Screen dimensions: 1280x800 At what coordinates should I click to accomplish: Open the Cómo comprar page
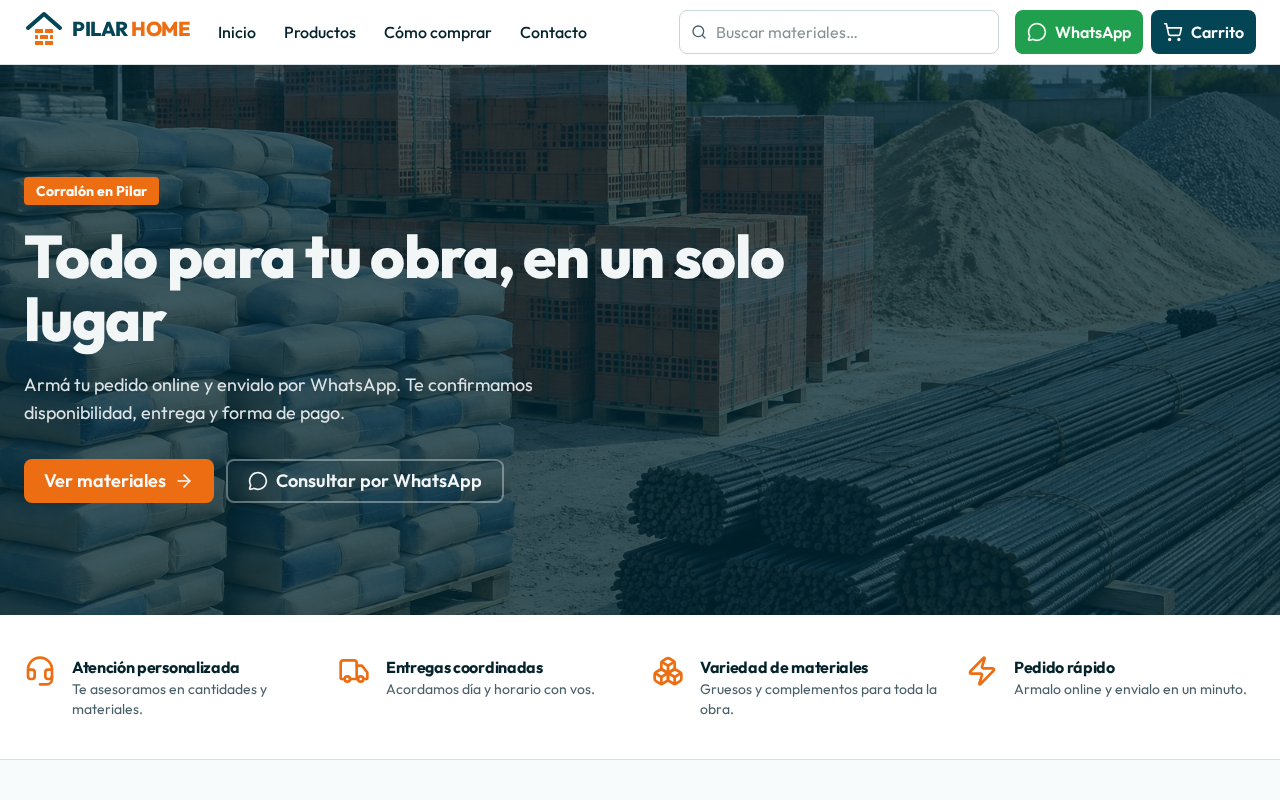(x=438, y=32)
